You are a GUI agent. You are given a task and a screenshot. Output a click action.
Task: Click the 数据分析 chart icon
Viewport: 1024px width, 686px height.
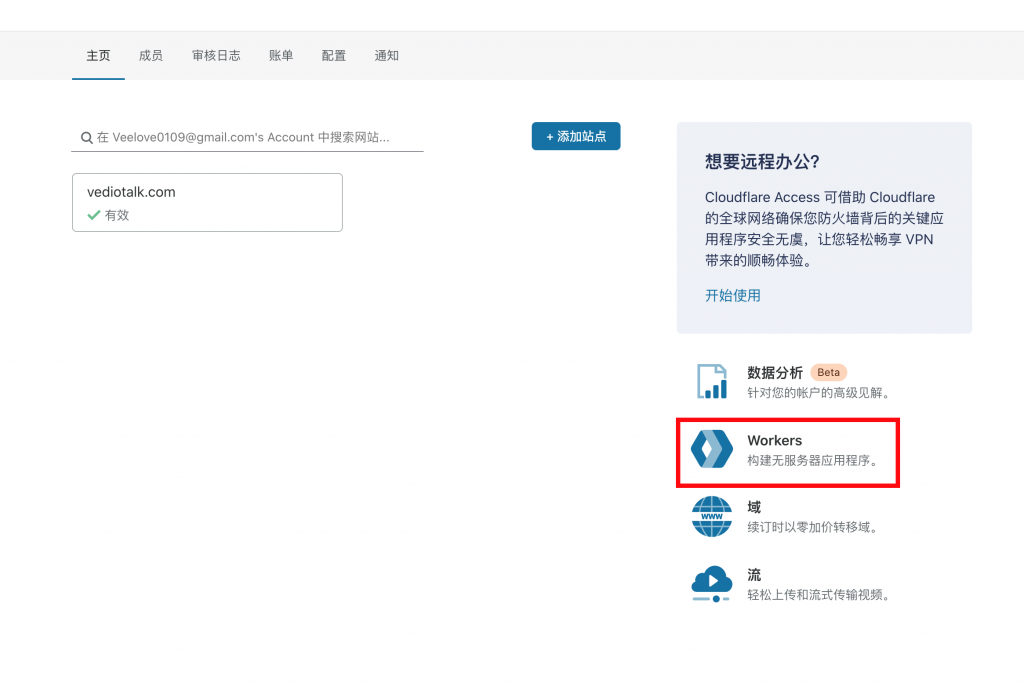tap(712, 382)
